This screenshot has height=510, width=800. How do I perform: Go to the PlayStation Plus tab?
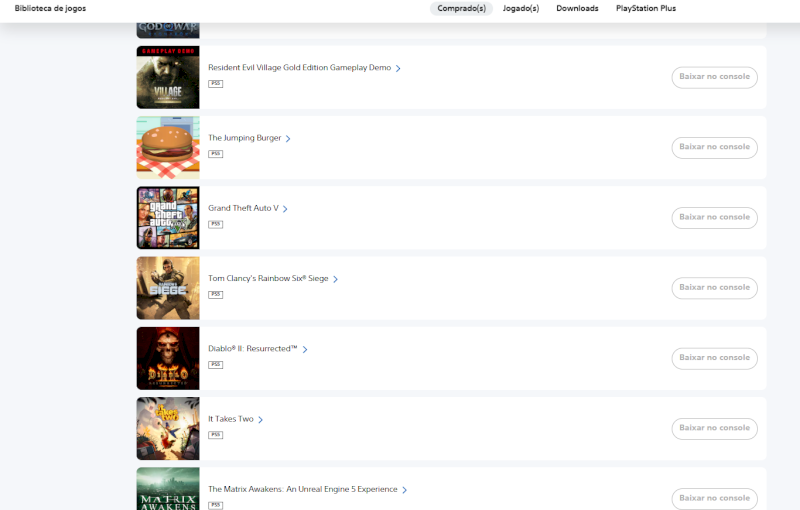pos(645,9)
